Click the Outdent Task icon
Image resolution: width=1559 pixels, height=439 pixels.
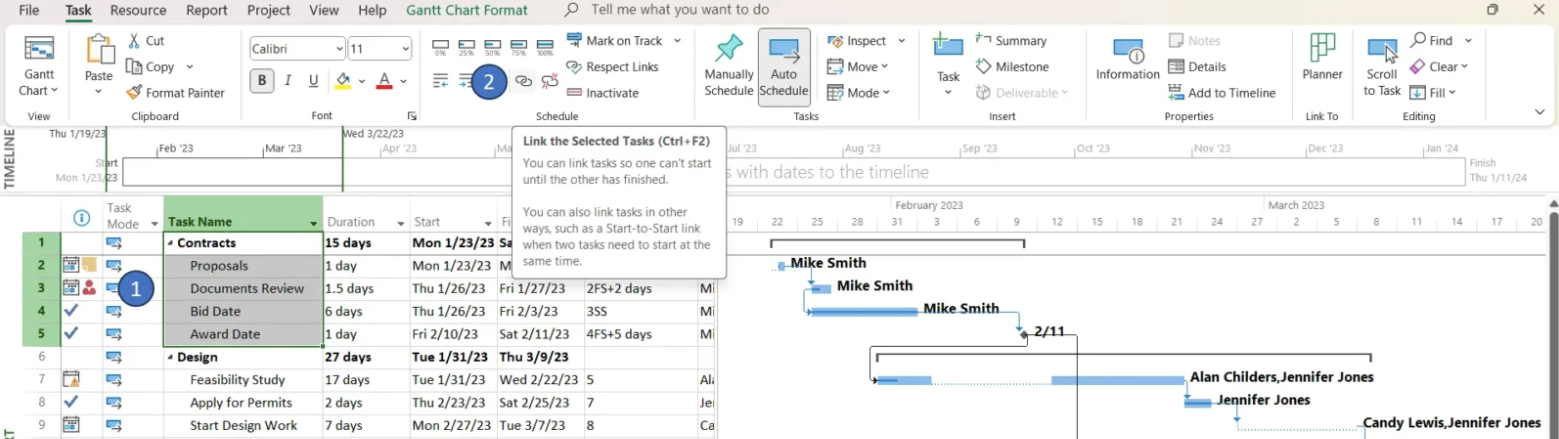point(441,81)
